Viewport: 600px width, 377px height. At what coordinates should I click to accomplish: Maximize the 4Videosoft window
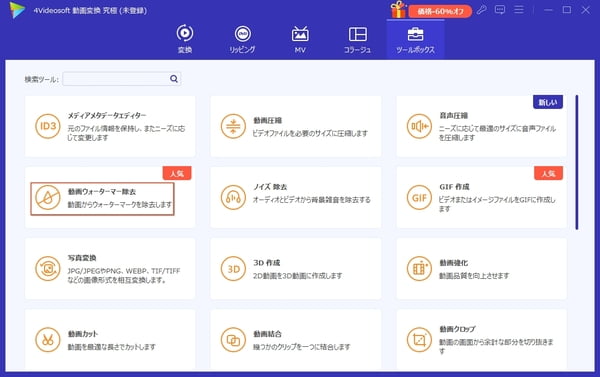coord(567,10)
